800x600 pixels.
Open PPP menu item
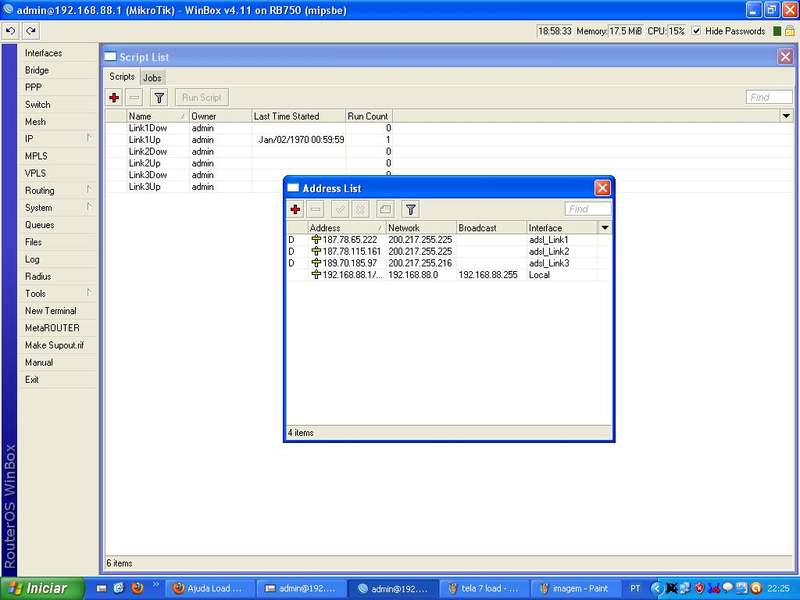point(58,87)
